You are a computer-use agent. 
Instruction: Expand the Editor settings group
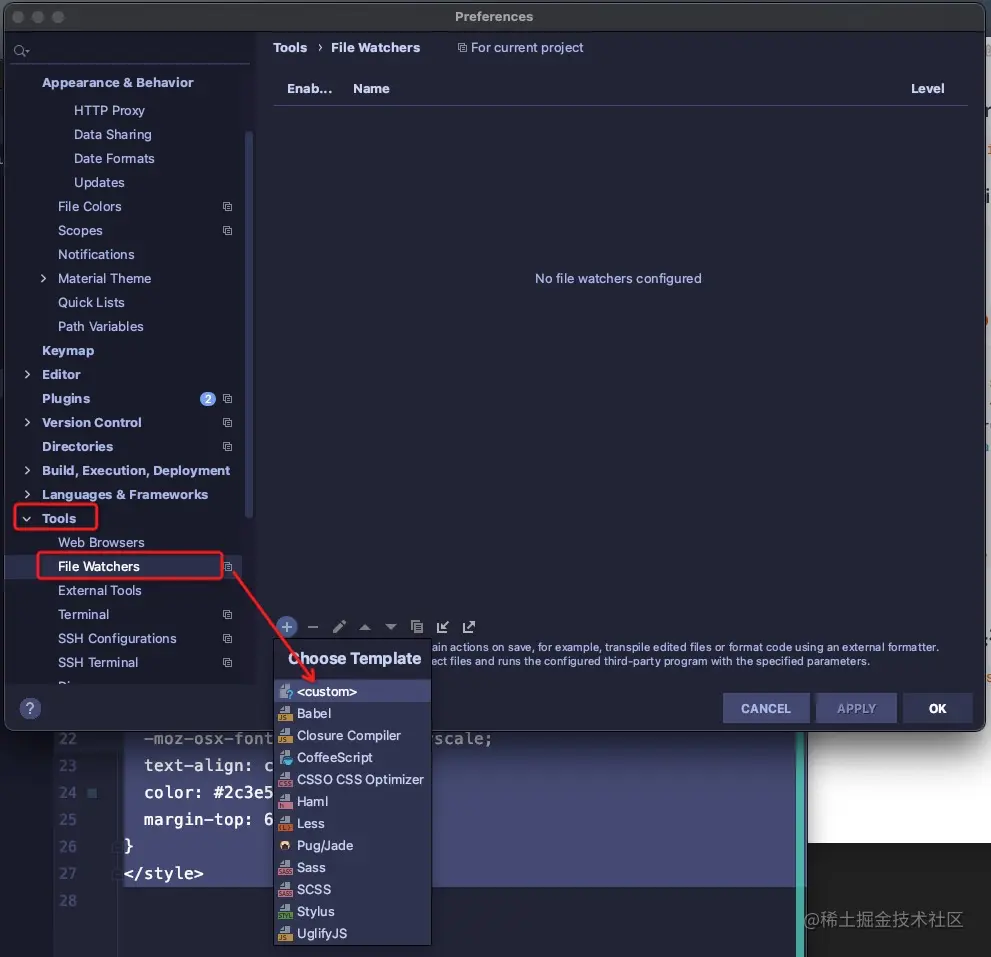click(27, 374)
